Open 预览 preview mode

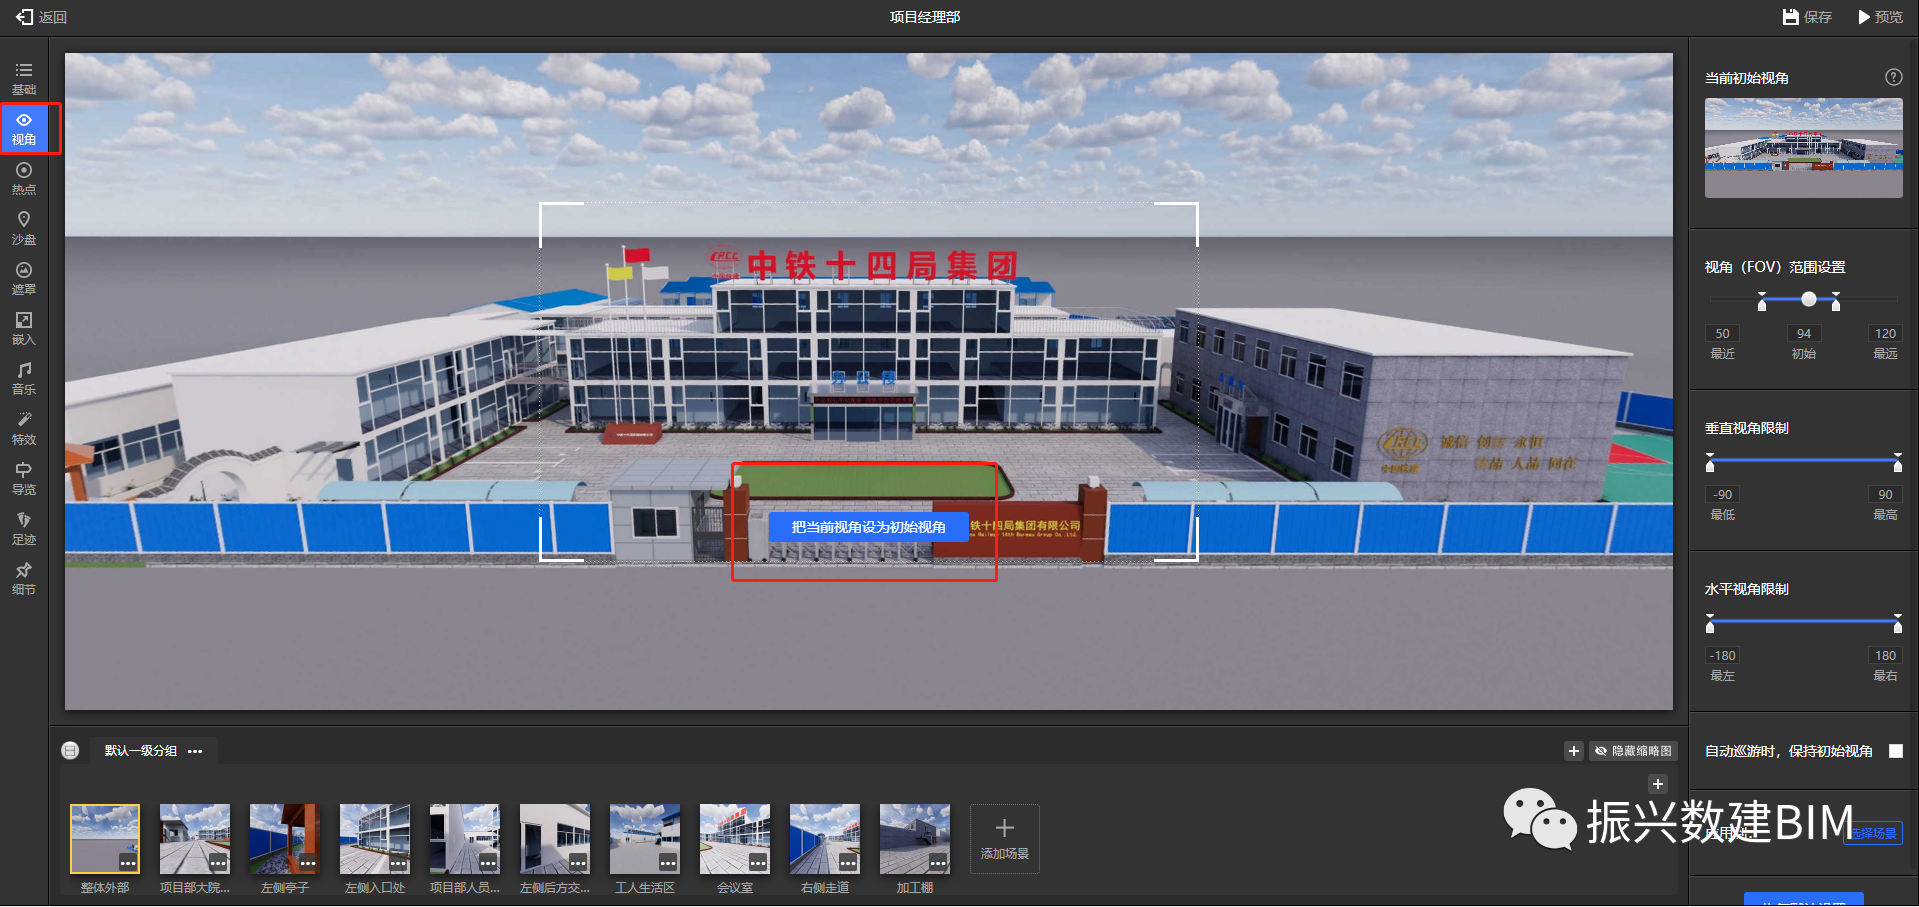(x=1880, y=17)
